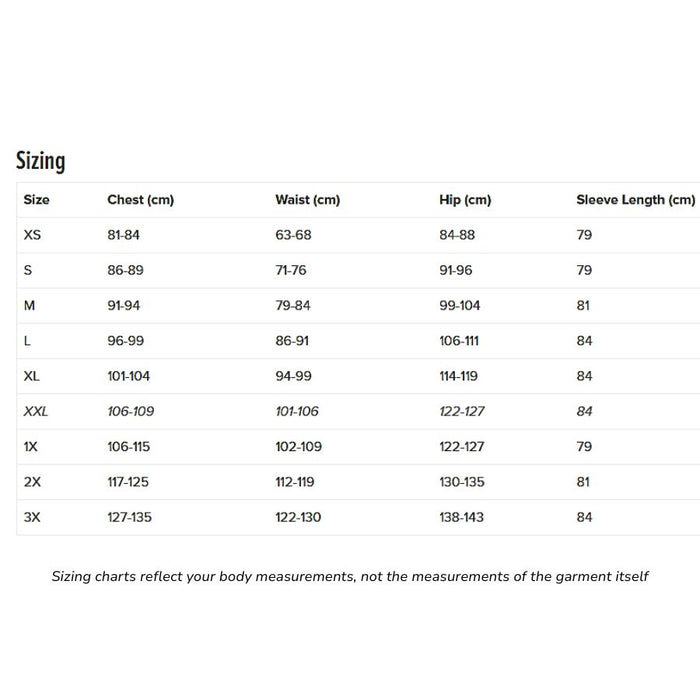The height and width of the screenshot is (700, 700).
Task: Click chest value 106-109 in XXL row
Action: (130, 411)
